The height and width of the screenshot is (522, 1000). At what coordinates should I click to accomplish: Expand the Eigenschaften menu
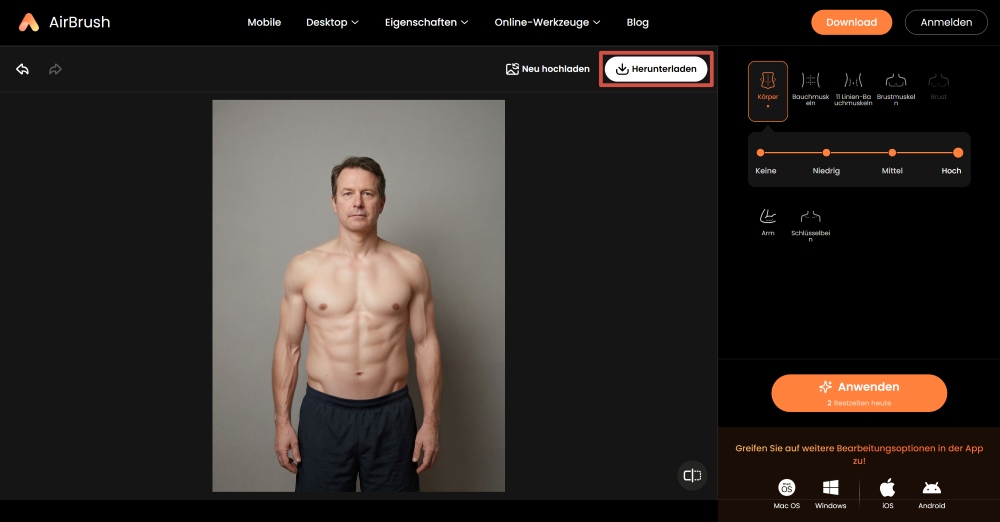coord(427,22)
